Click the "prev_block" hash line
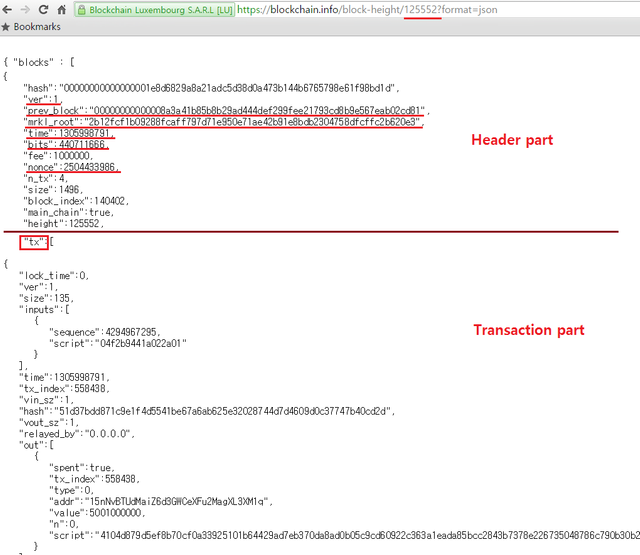The height and width of the screenshot is (555, 640). click(227, 111)
